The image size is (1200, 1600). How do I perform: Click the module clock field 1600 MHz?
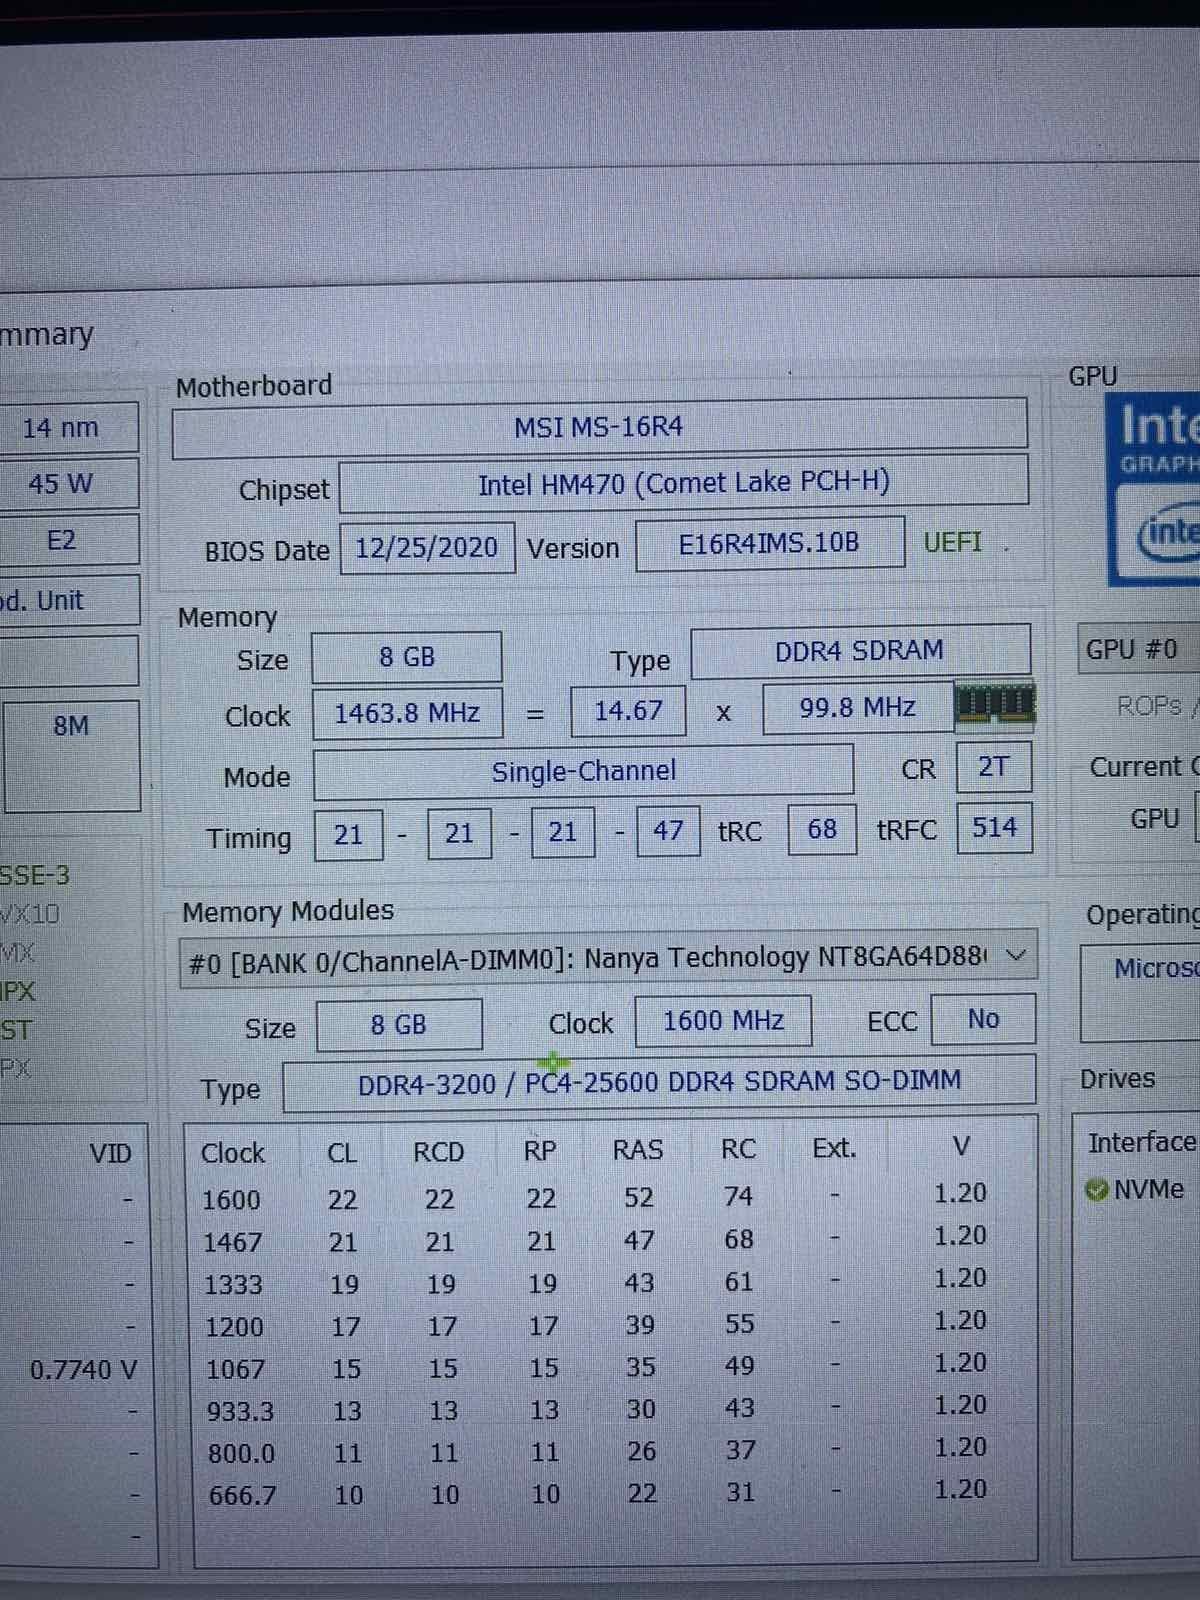pyautogui.click(x=723, y=1021)
